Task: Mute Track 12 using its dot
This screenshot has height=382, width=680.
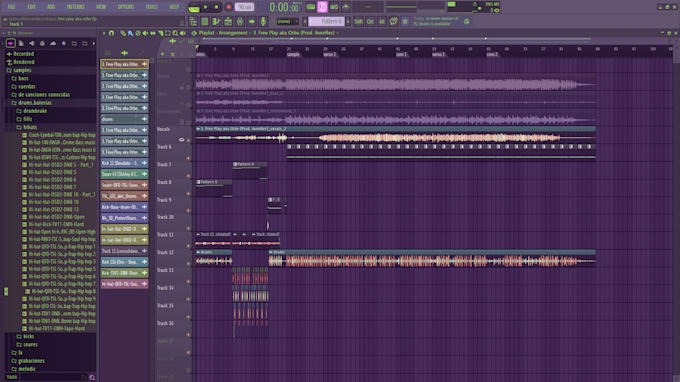Action: [x=188, y=264]
